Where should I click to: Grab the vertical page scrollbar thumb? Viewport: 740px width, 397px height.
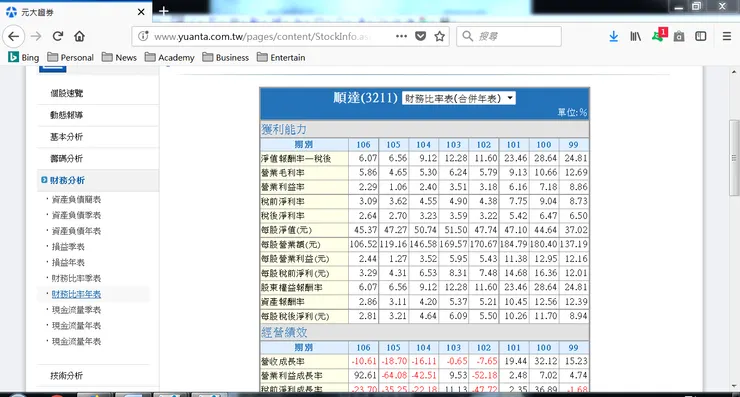(734, 158)
